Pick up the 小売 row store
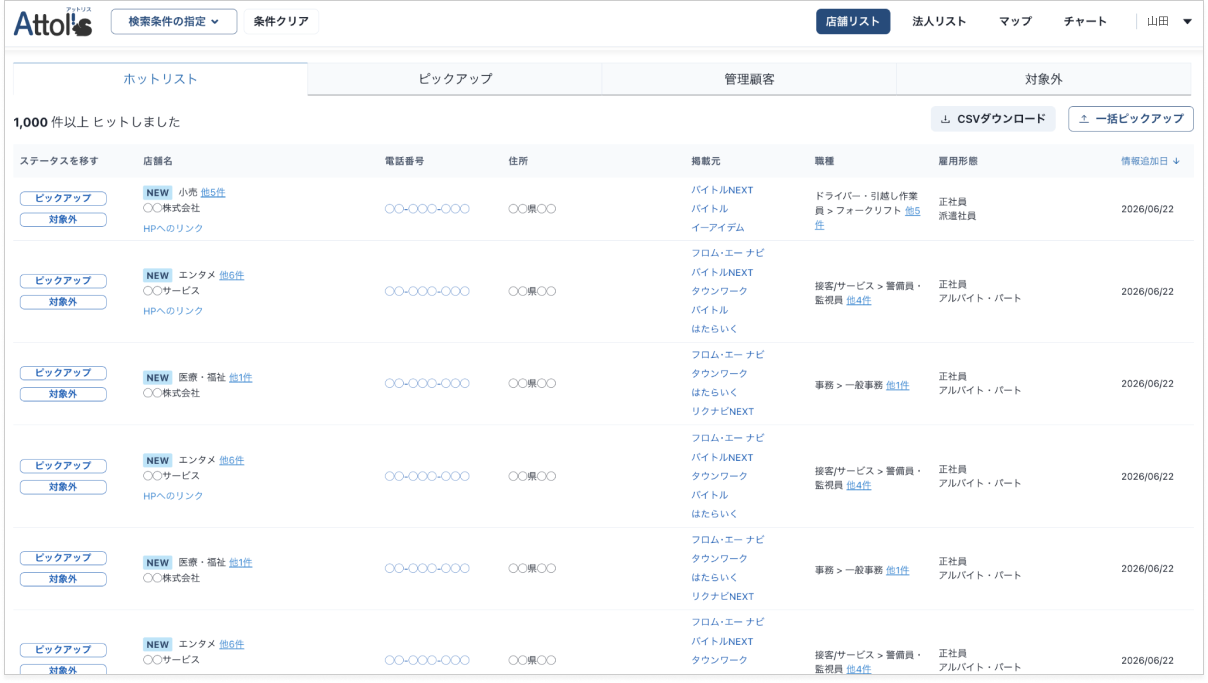The image size is (1208, 683). point(63,198)
